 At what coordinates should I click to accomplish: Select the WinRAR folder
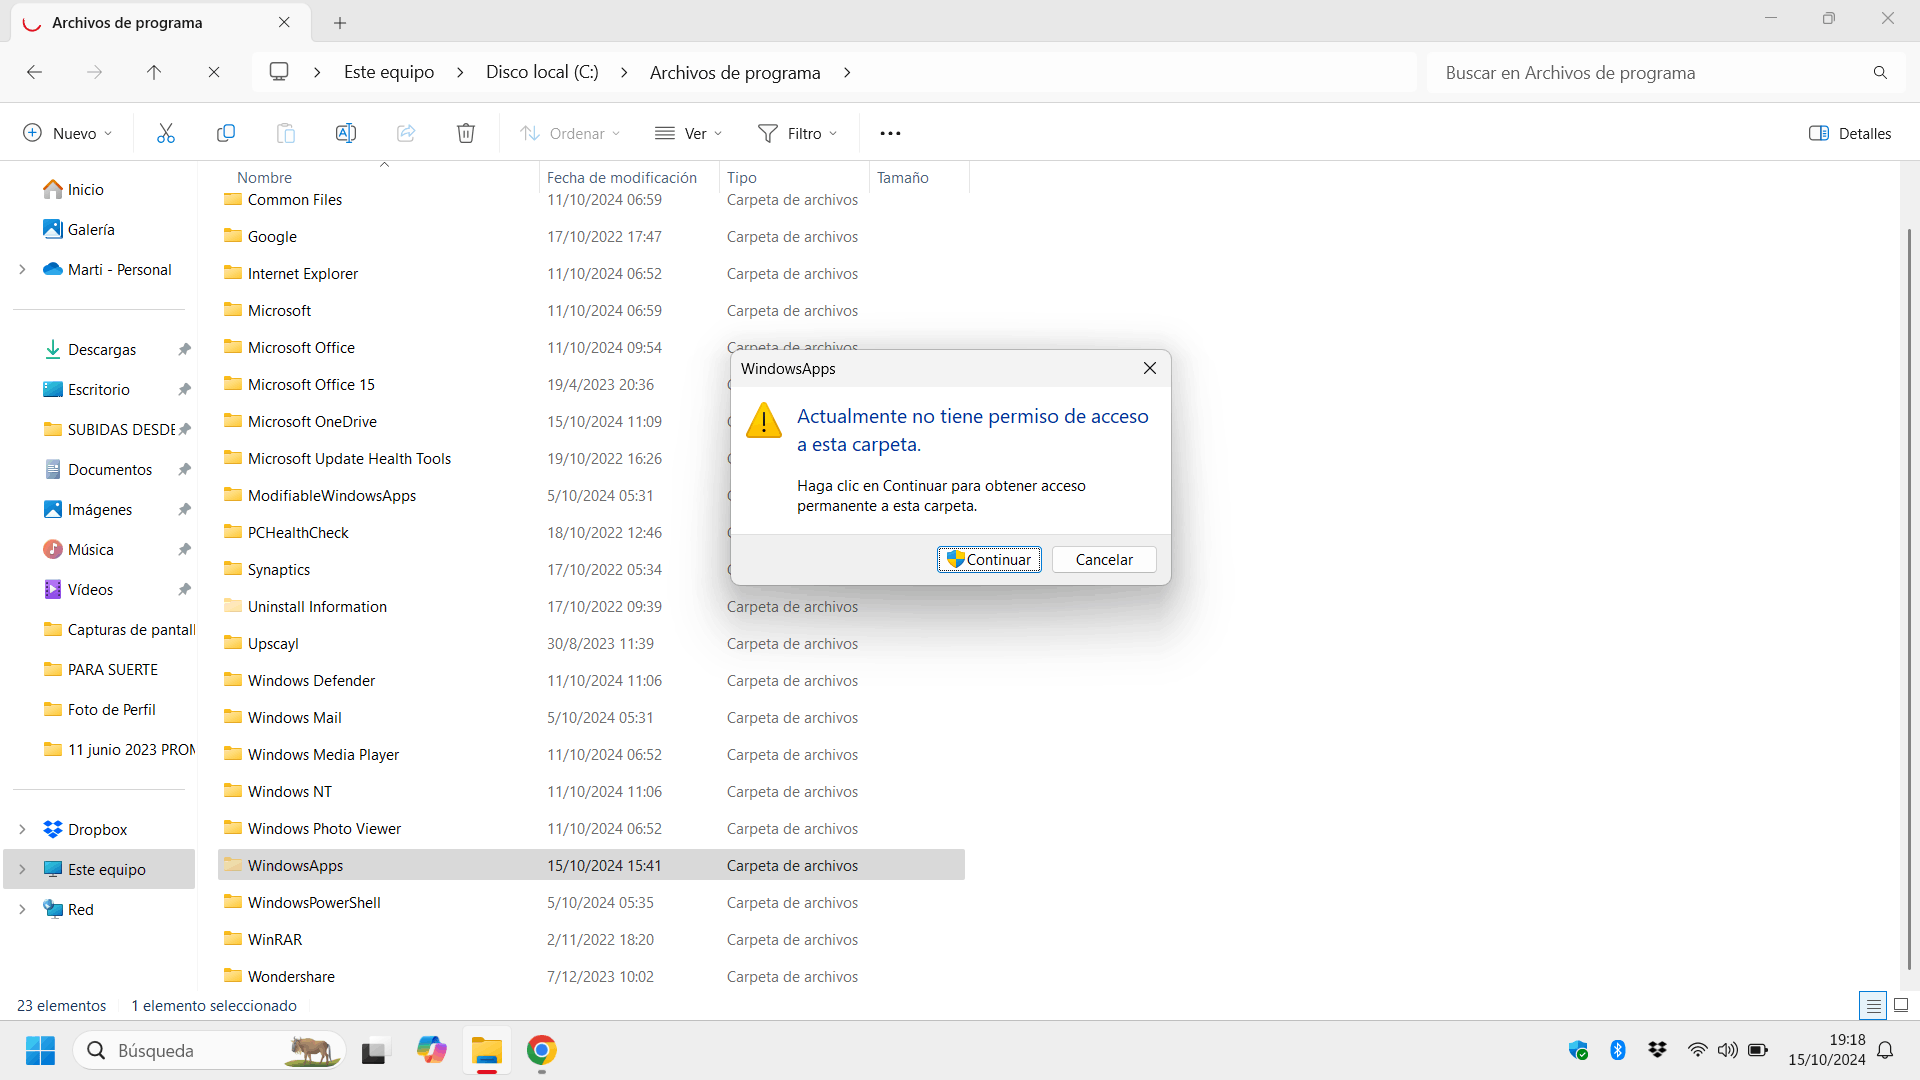(x=591, y=939)
